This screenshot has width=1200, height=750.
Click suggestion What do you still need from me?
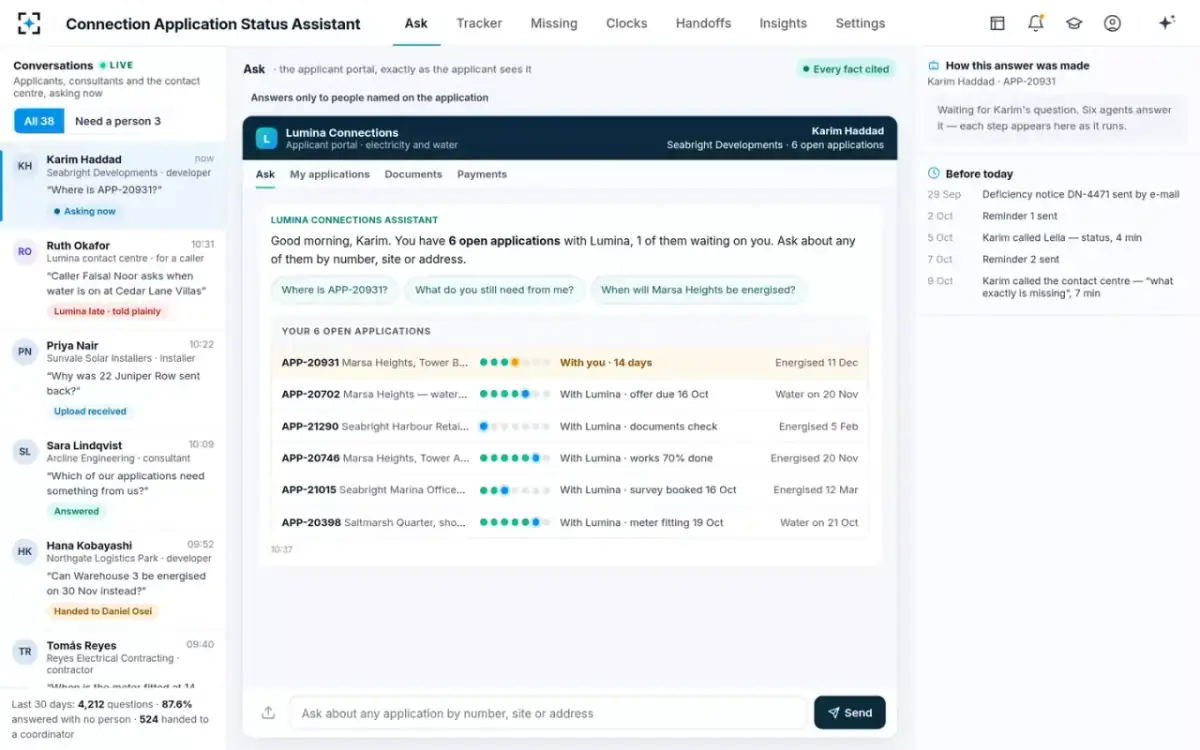click(x=494, y=290)
